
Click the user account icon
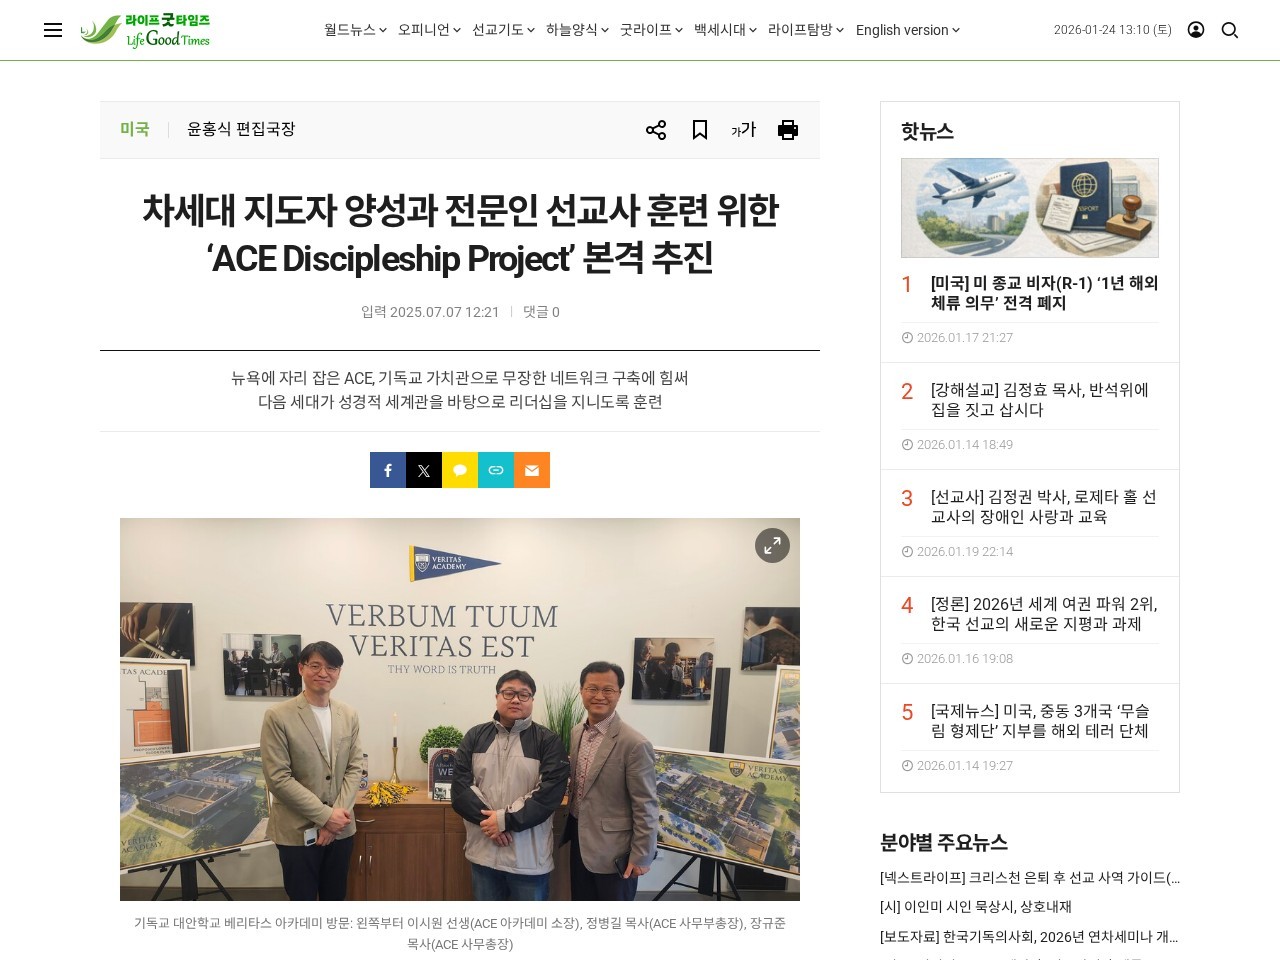pyautogui.click(x=1196, y=30)
